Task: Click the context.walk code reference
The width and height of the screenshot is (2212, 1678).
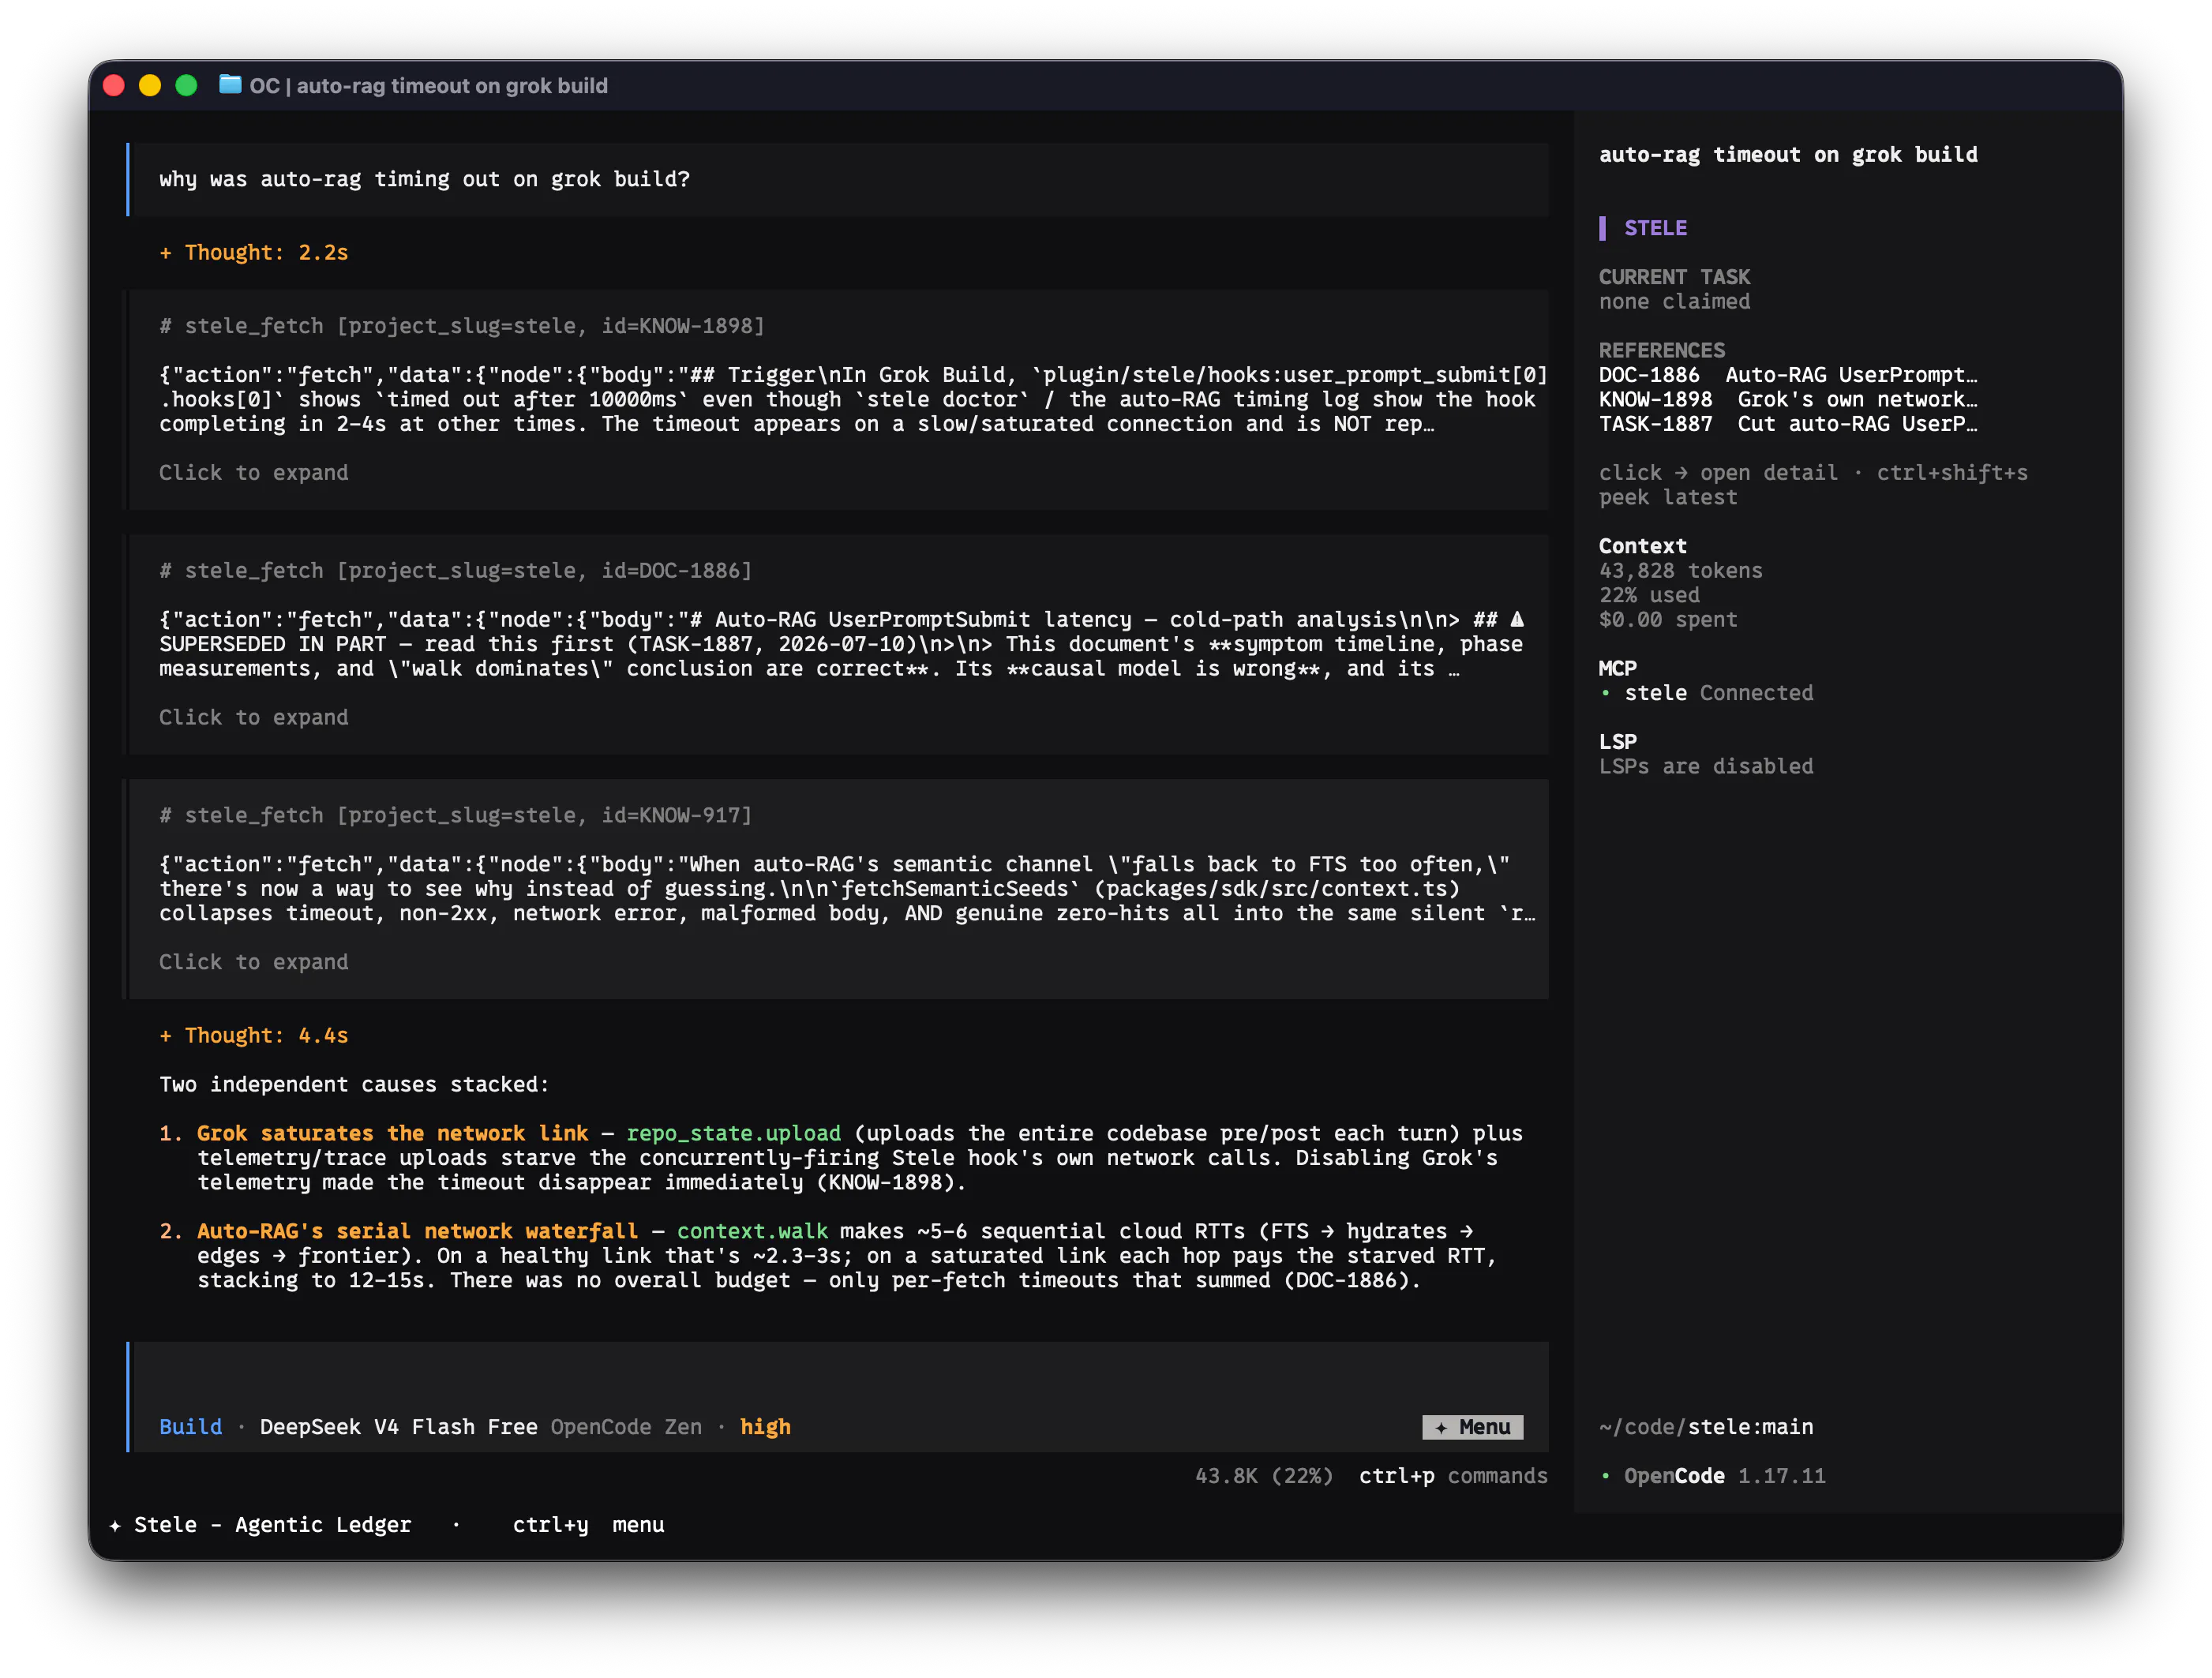Action: [752, 1231]
